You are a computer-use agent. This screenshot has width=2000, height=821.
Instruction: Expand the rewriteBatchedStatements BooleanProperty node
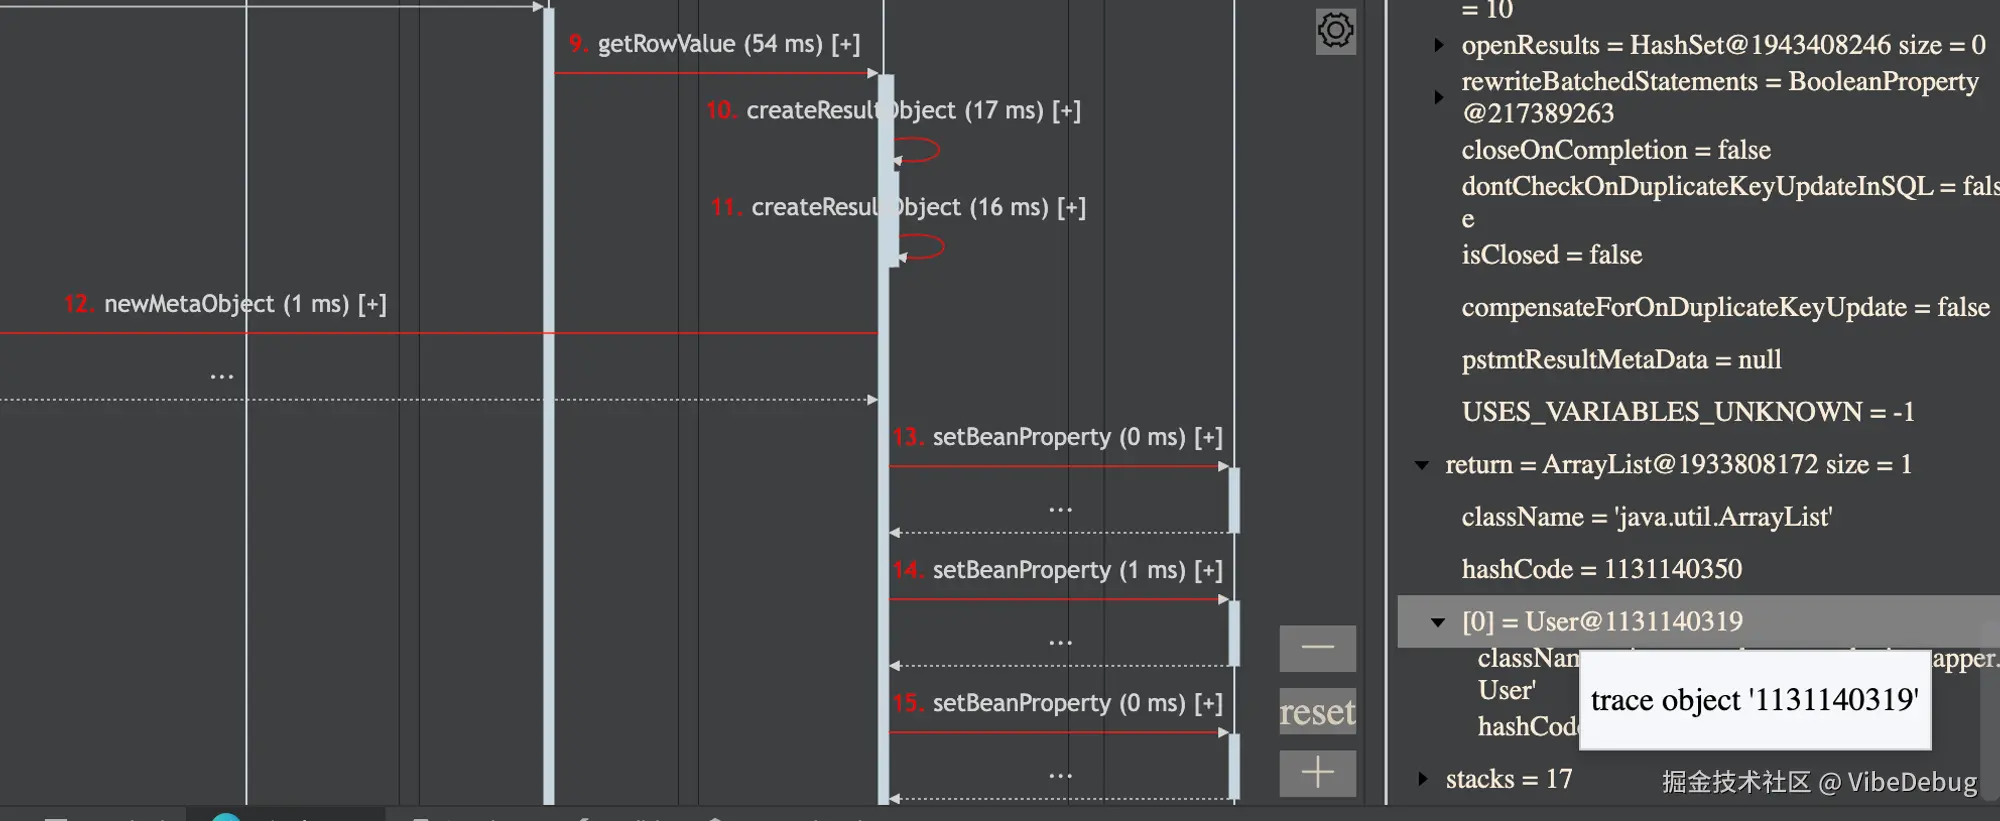(x=1439, y=97)
